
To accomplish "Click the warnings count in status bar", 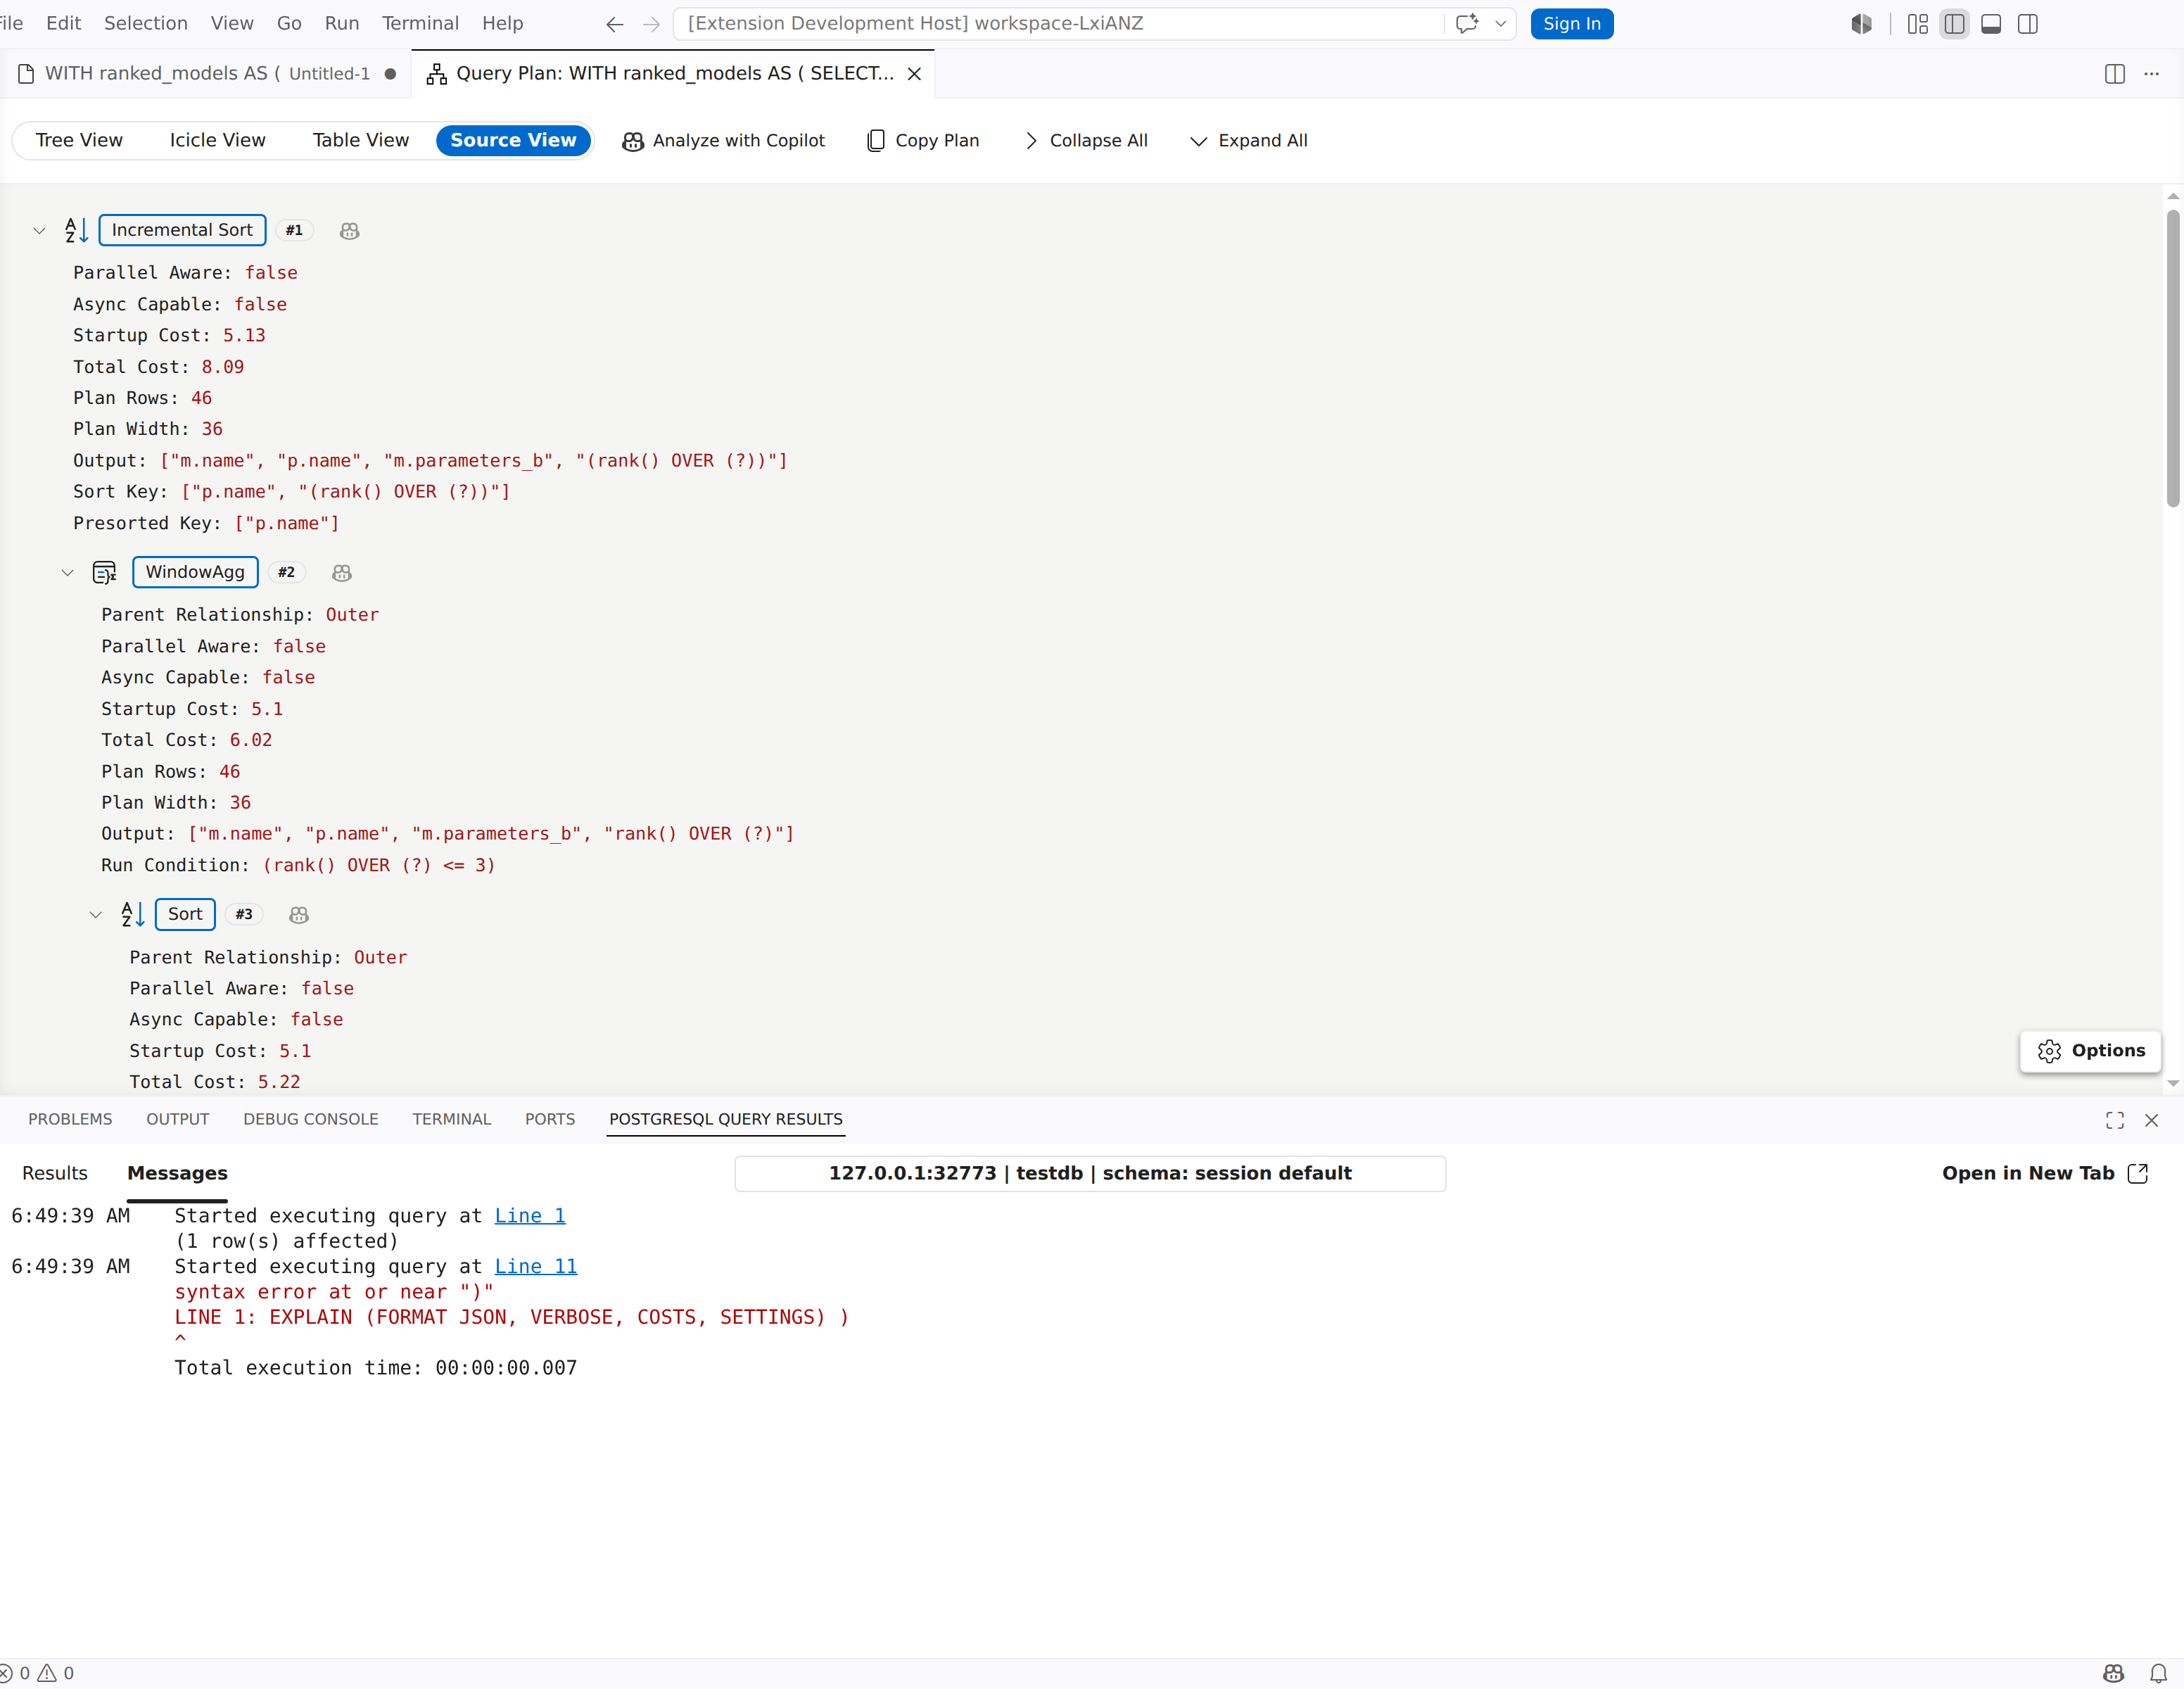I will pos(56,1674).
